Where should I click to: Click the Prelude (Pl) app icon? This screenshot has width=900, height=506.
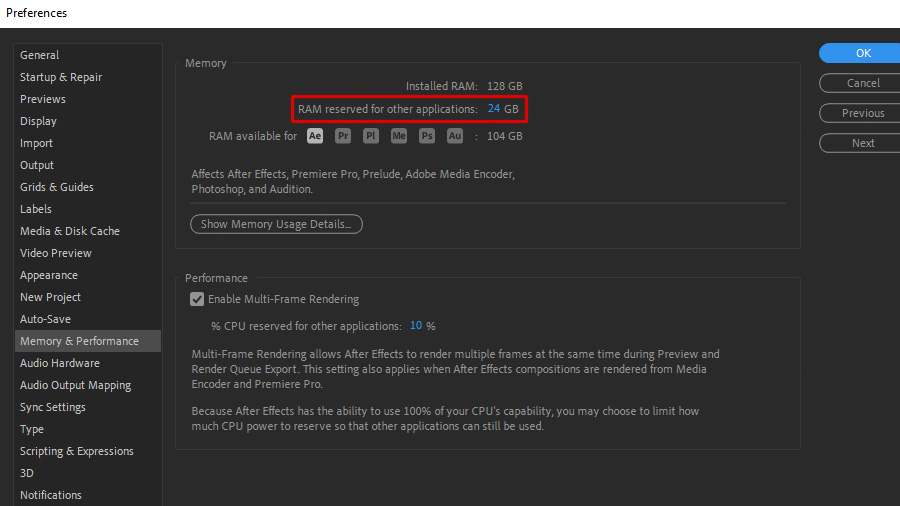(371, 136)
